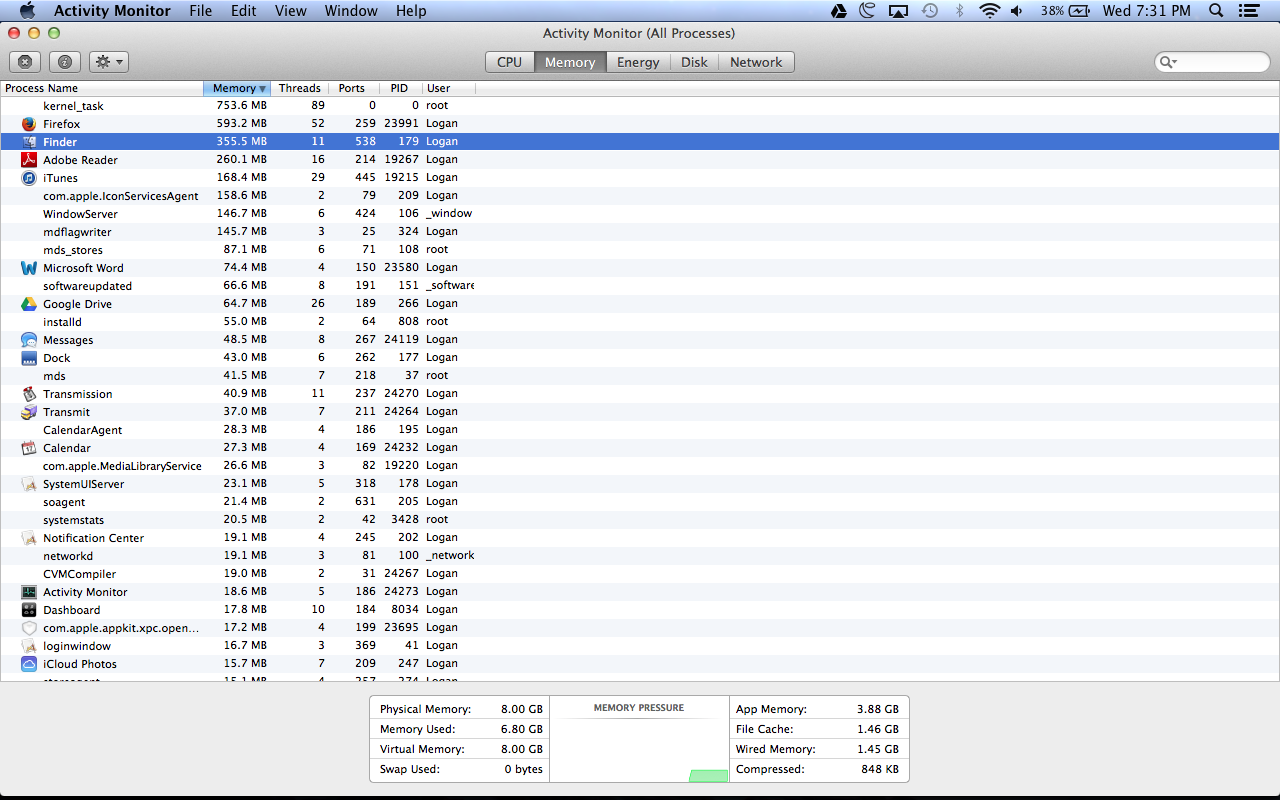The image size is (1280, 800).
Task: Click the Transmit process icon
Action: pyautogui.click(x=29, y=412)
